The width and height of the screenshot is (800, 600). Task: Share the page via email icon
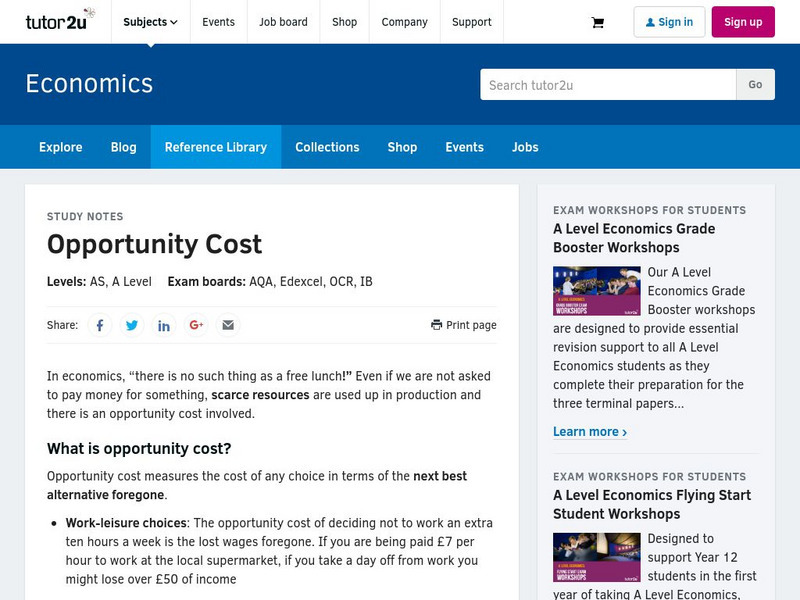pos(228,325)
